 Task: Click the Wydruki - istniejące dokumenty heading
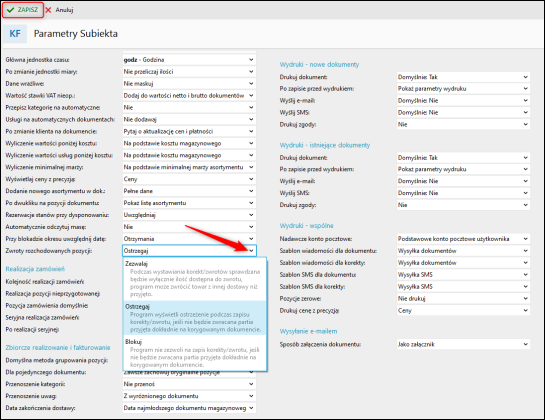[325, 145]
